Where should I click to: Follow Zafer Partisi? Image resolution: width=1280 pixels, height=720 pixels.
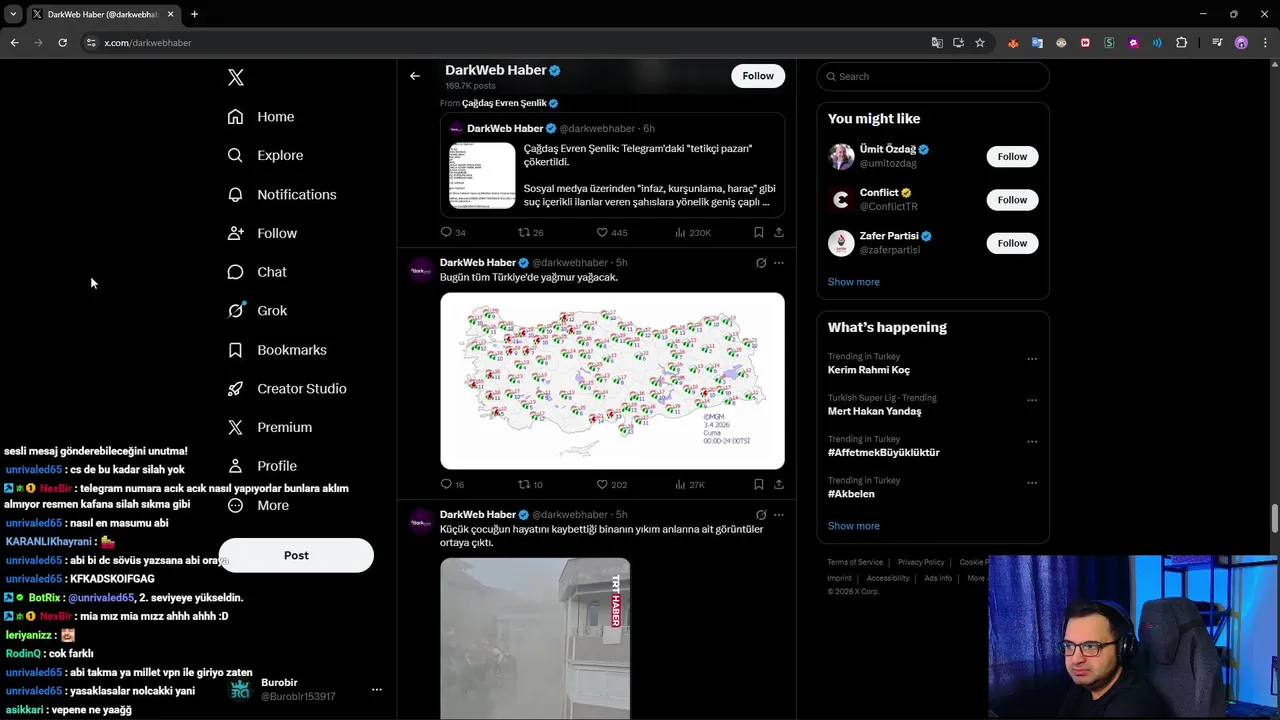[1012, 243]
